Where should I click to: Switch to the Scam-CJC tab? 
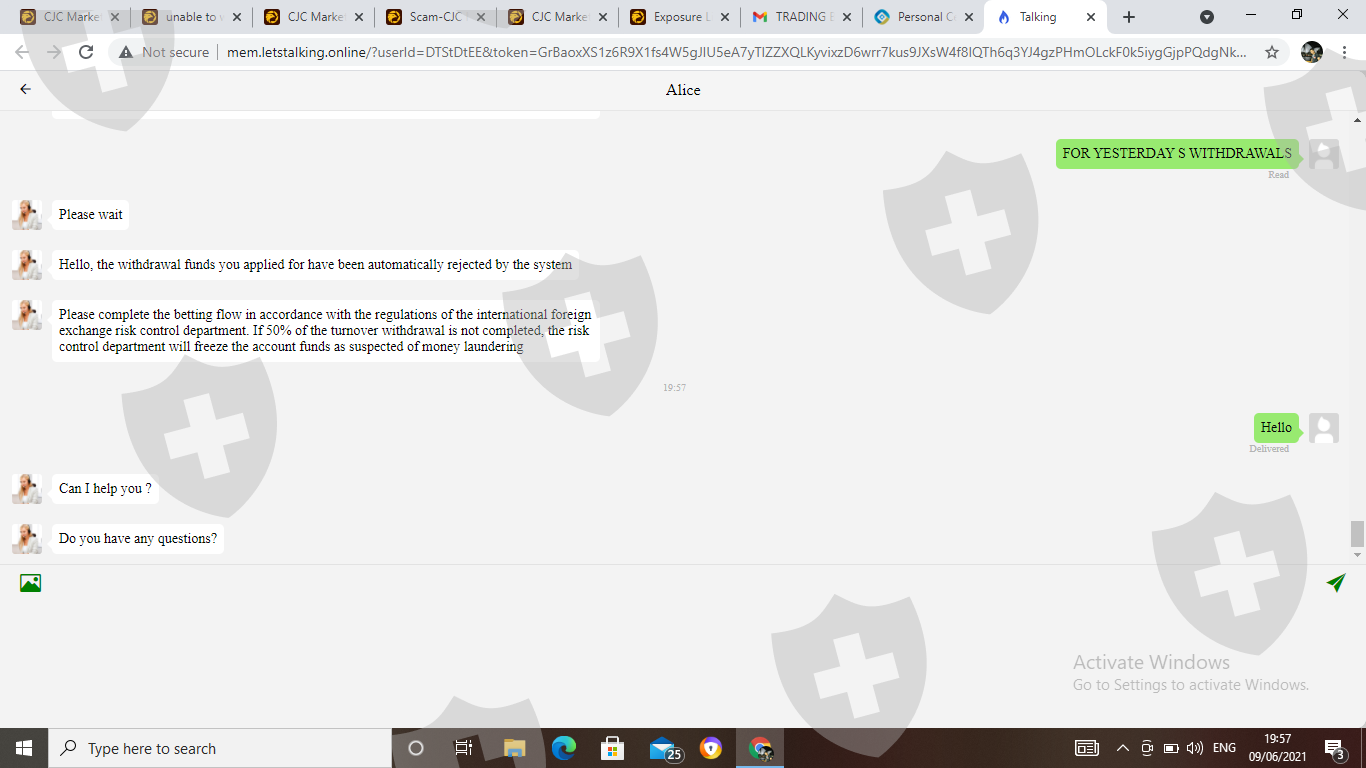pos(435,17)
